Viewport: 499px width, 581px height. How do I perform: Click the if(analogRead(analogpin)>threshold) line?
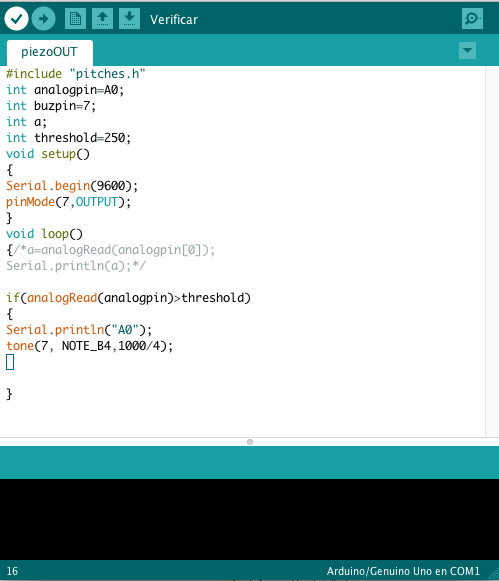tap(129, 298)
